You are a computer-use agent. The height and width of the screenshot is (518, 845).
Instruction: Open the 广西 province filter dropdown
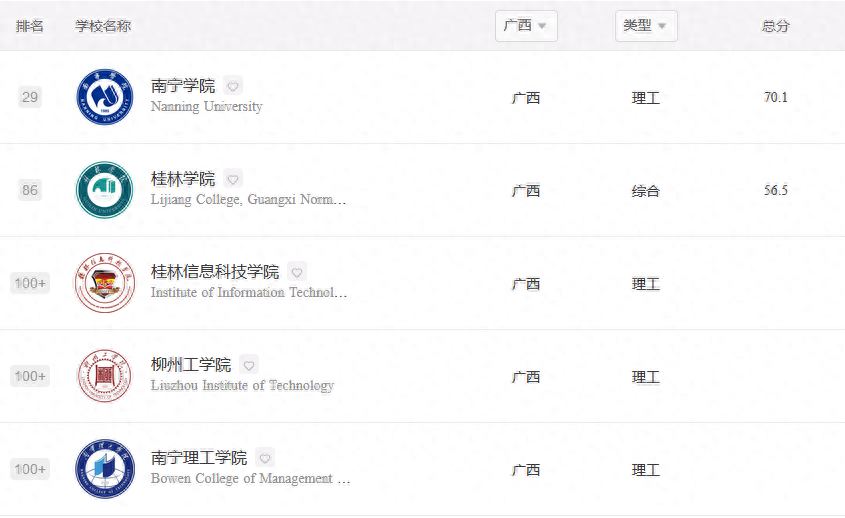pos(526,26)
